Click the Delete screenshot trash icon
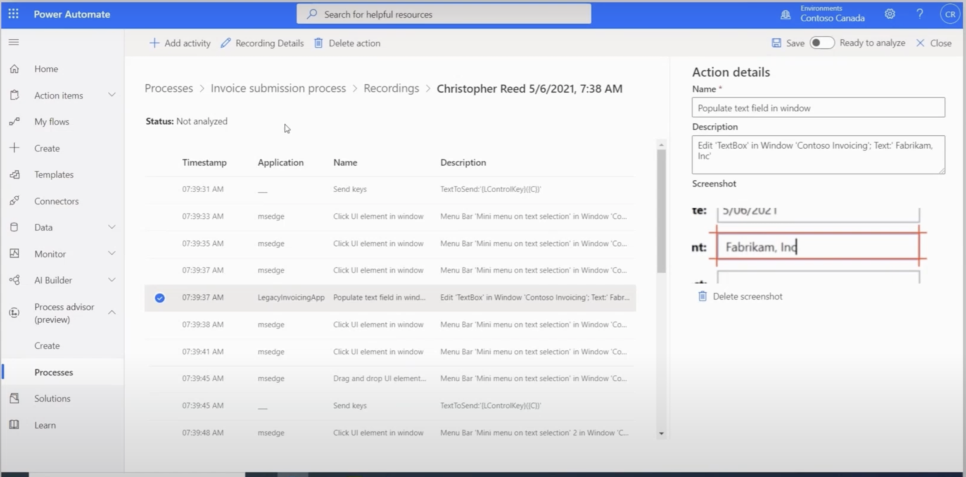The image size is (966, 477). pos(702,296)
